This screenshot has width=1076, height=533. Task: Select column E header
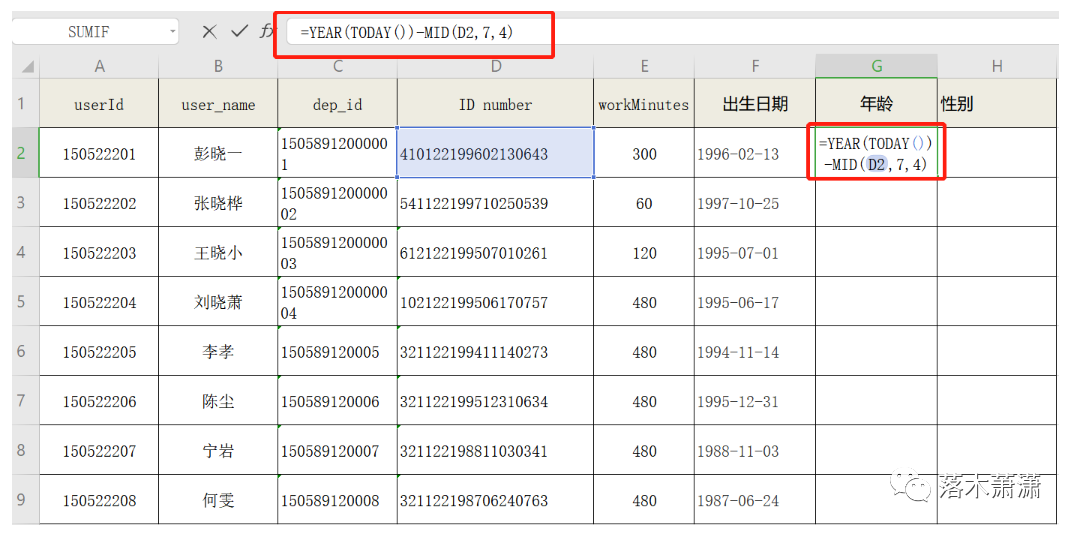click(x=644, y=67)
